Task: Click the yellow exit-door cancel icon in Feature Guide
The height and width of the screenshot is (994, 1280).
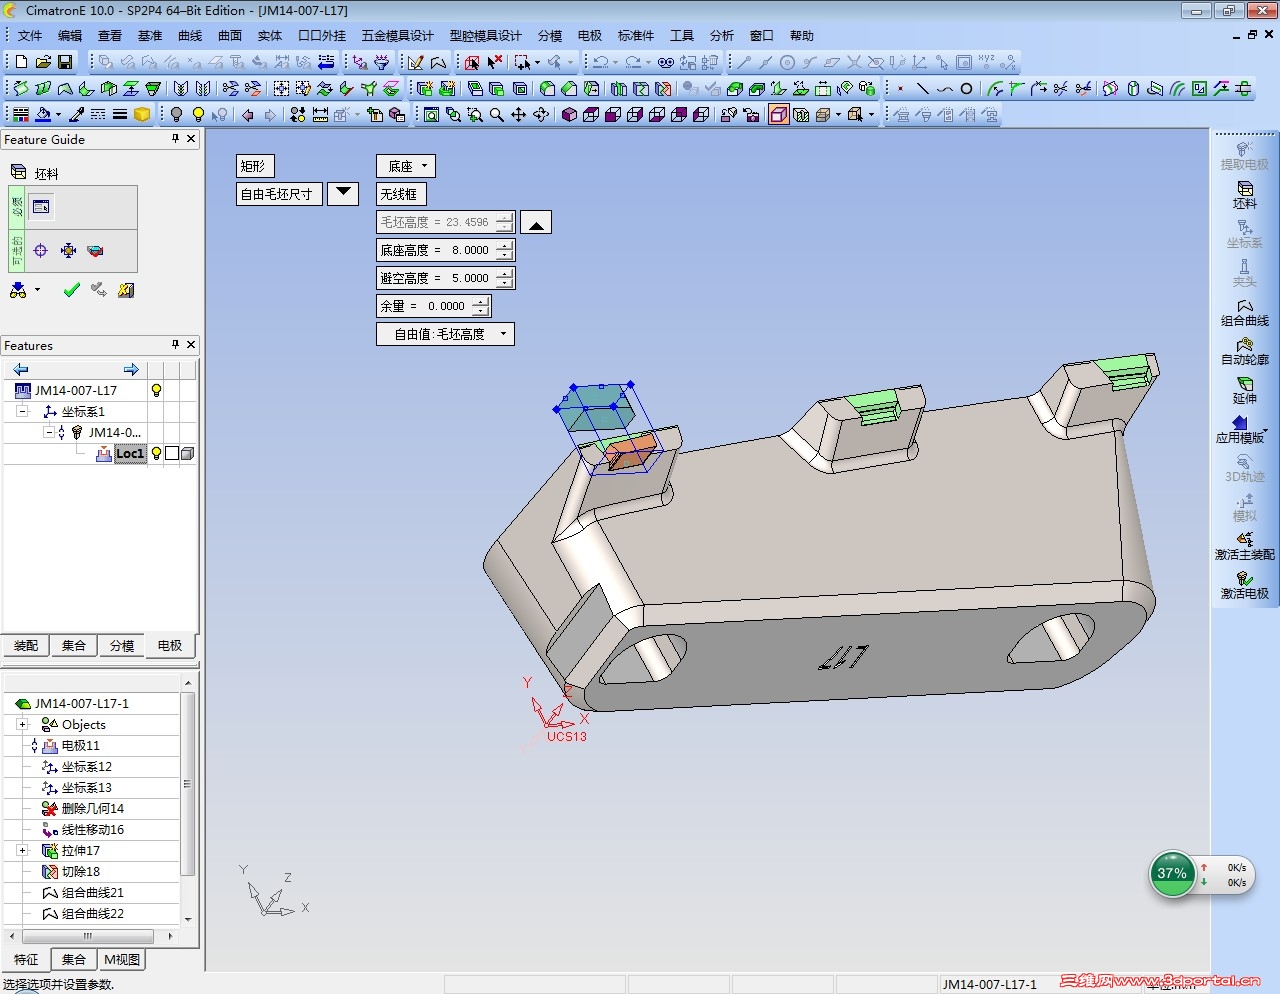Action: point(126,290)
